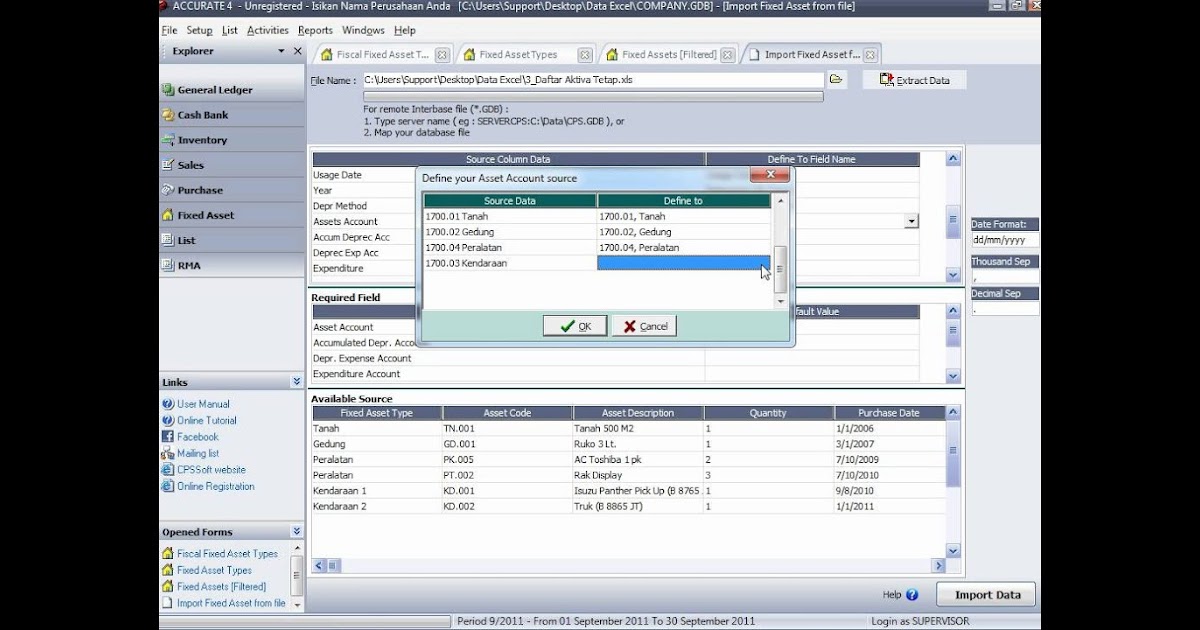Screen dimensions: 1200x630
Task: Open the Reports menu
Action: pos(315,31)
